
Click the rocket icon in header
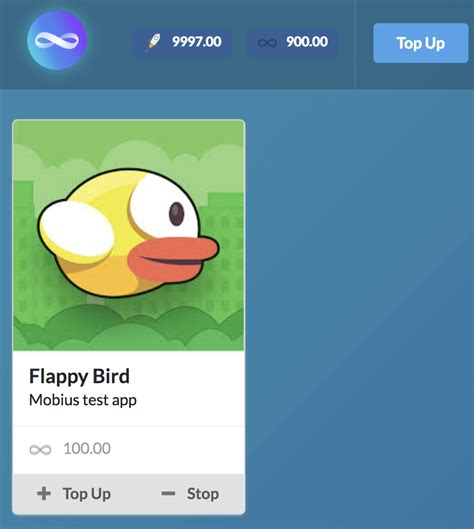(154, 43)
